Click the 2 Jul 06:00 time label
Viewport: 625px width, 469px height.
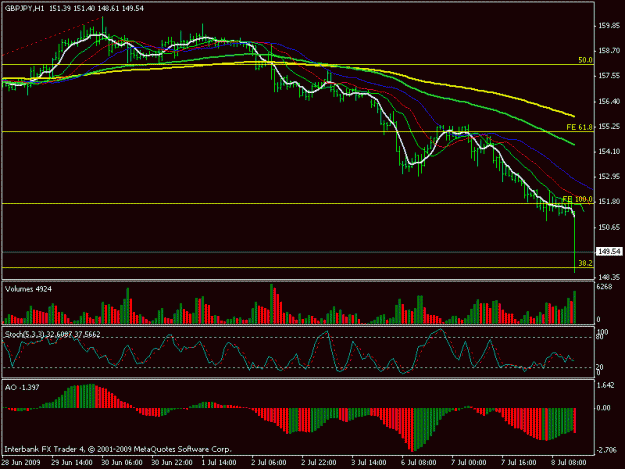pyautogui.click(x=269, y=462)
